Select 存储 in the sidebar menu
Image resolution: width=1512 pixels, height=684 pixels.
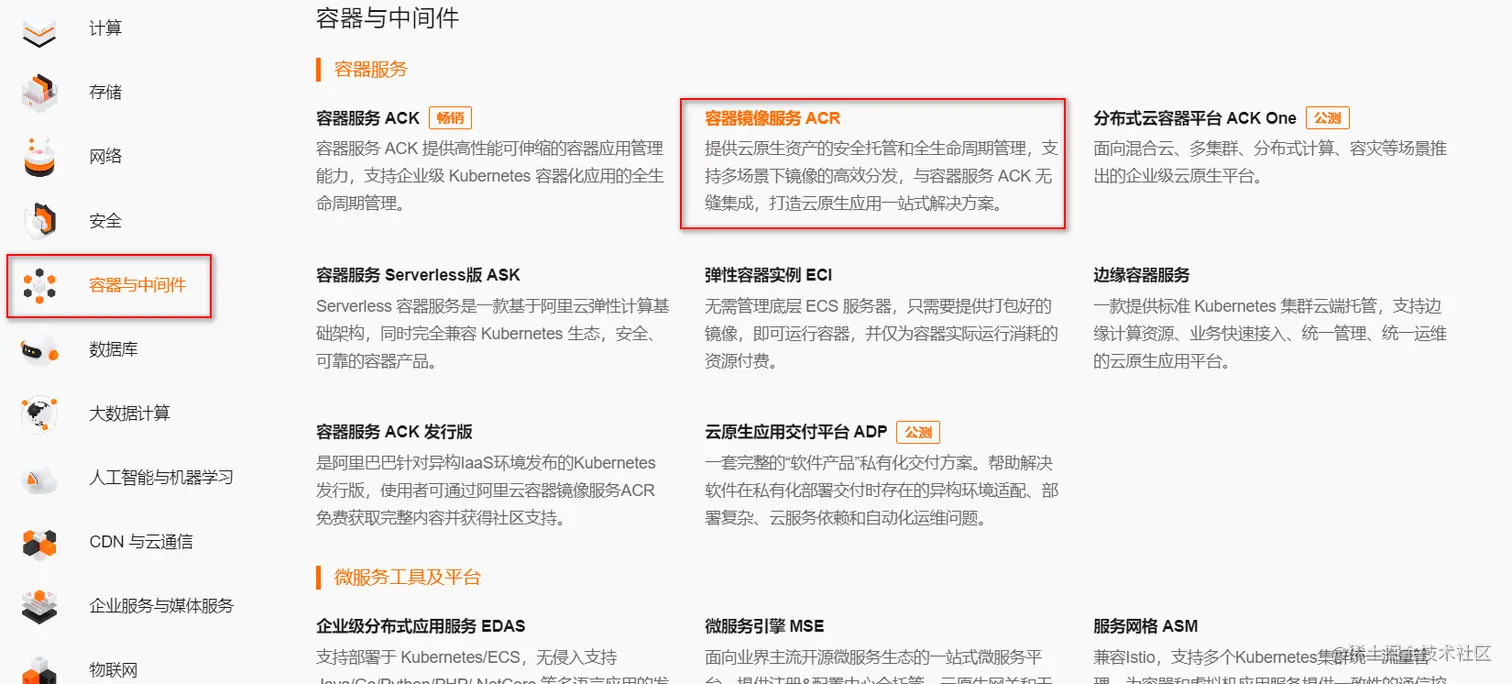pyautogui.click(x=105, y=93)
